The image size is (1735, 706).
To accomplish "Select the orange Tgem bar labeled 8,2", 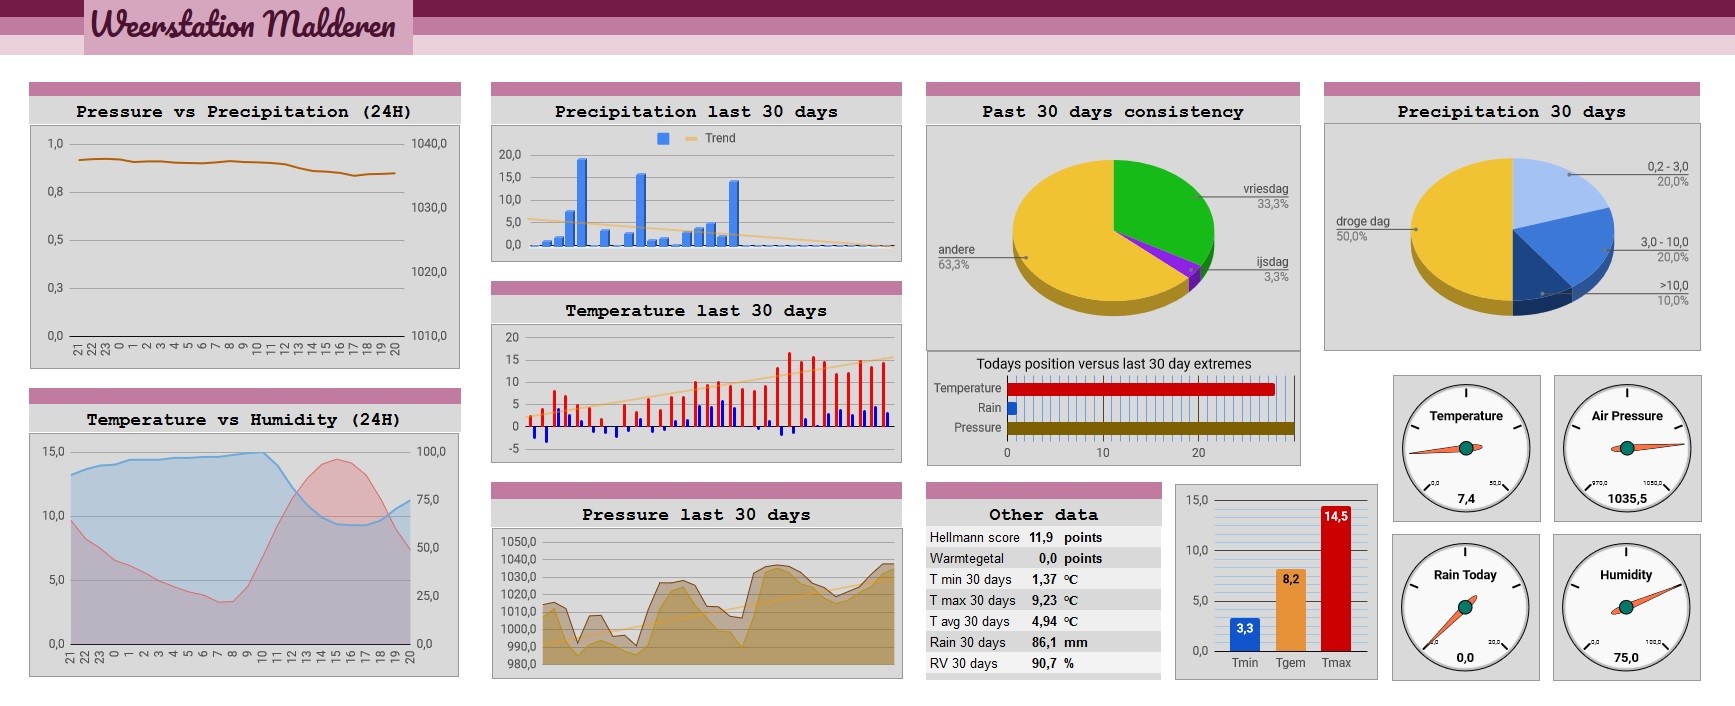I will pyautogui.click(x=1290, y=610).
